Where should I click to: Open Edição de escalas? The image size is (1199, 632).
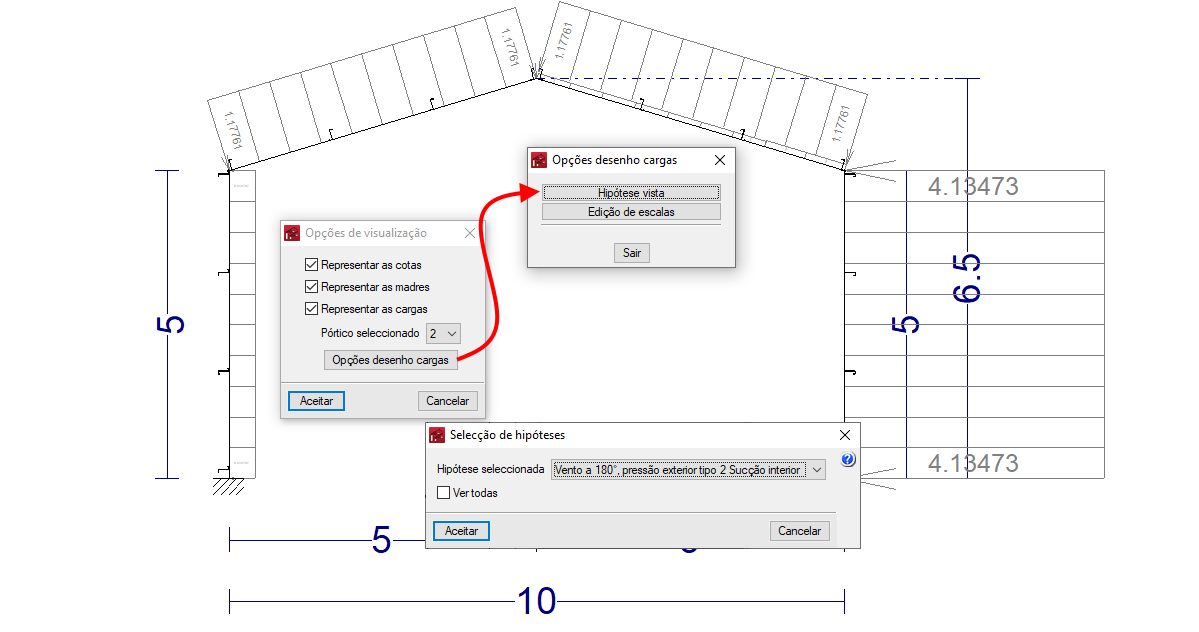pos(631,212)
